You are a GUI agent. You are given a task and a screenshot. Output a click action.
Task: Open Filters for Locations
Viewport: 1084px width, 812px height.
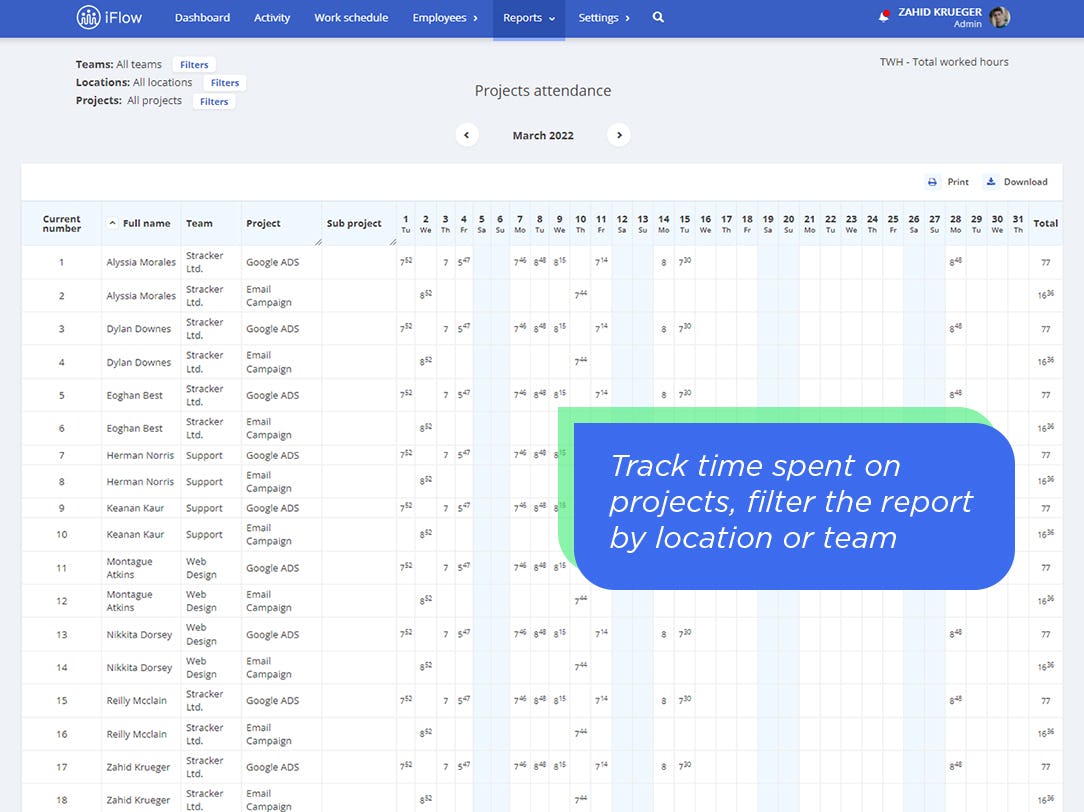224,83
